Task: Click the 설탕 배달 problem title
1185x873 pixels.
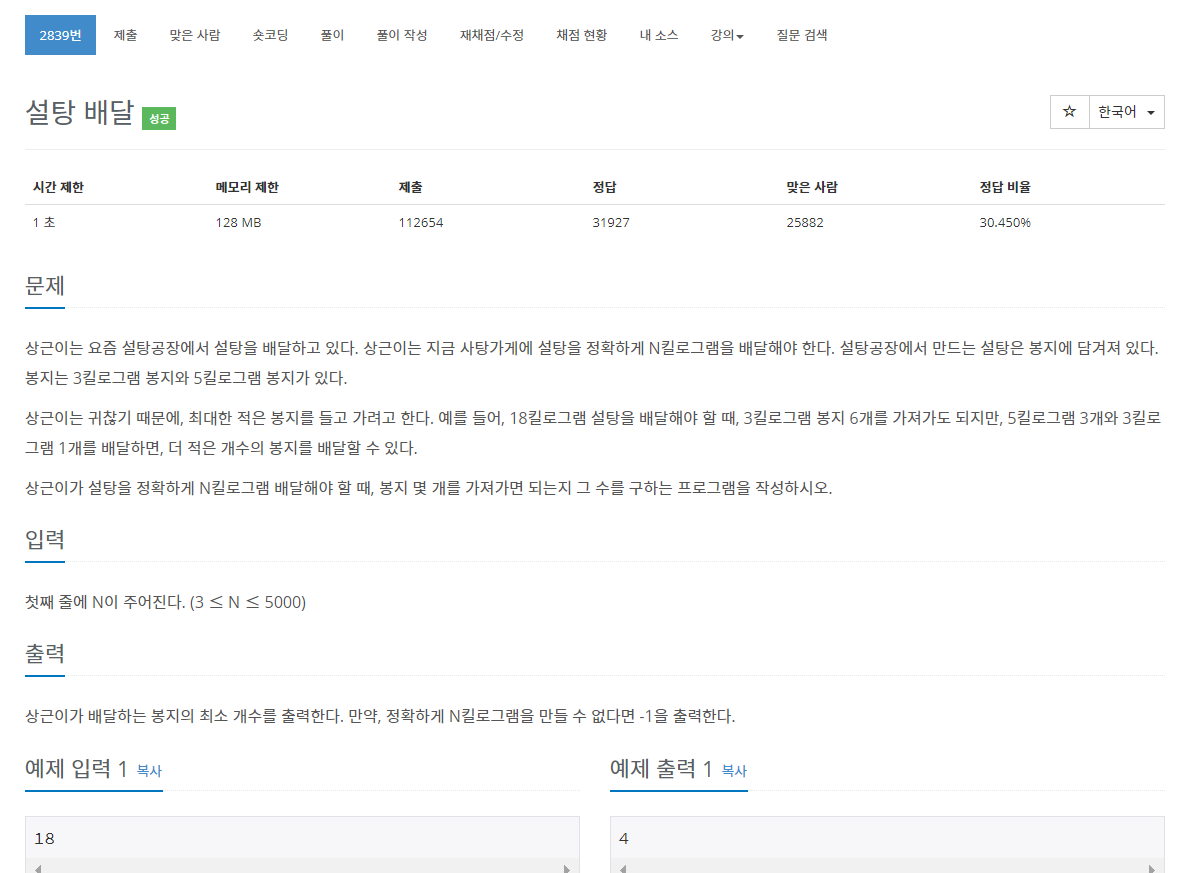Action: click(x=79, y=113)
